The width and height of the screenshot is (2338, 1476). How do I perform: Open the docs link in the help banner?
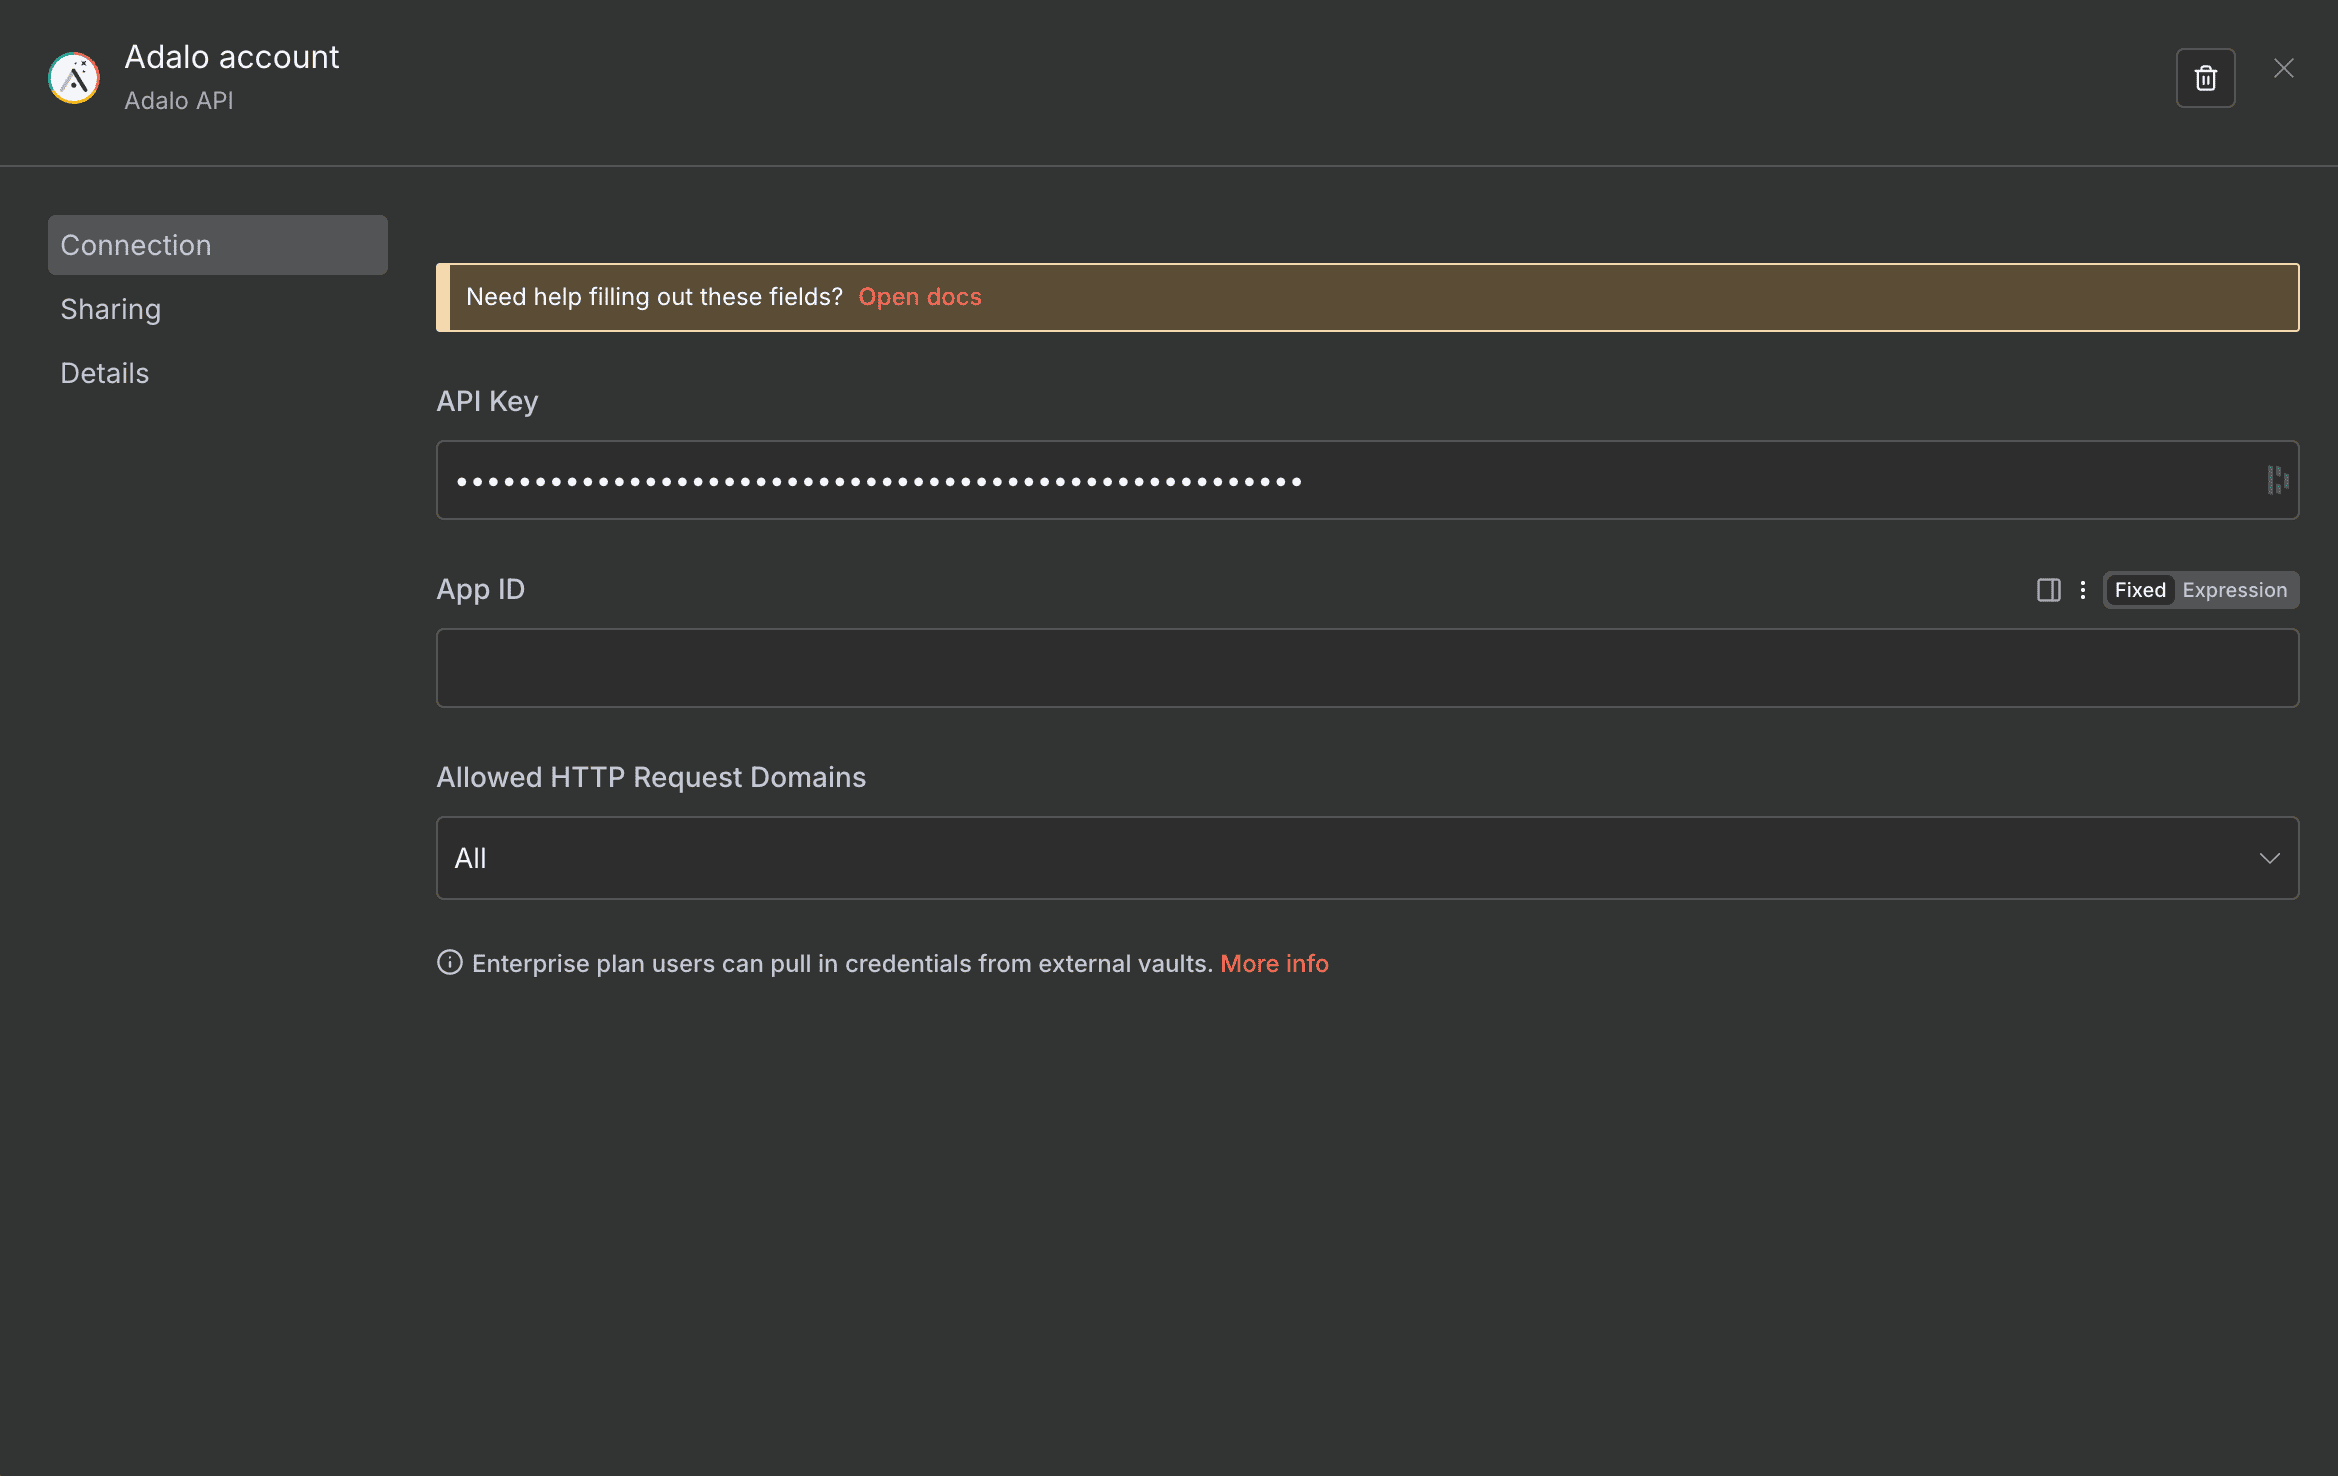919,297
